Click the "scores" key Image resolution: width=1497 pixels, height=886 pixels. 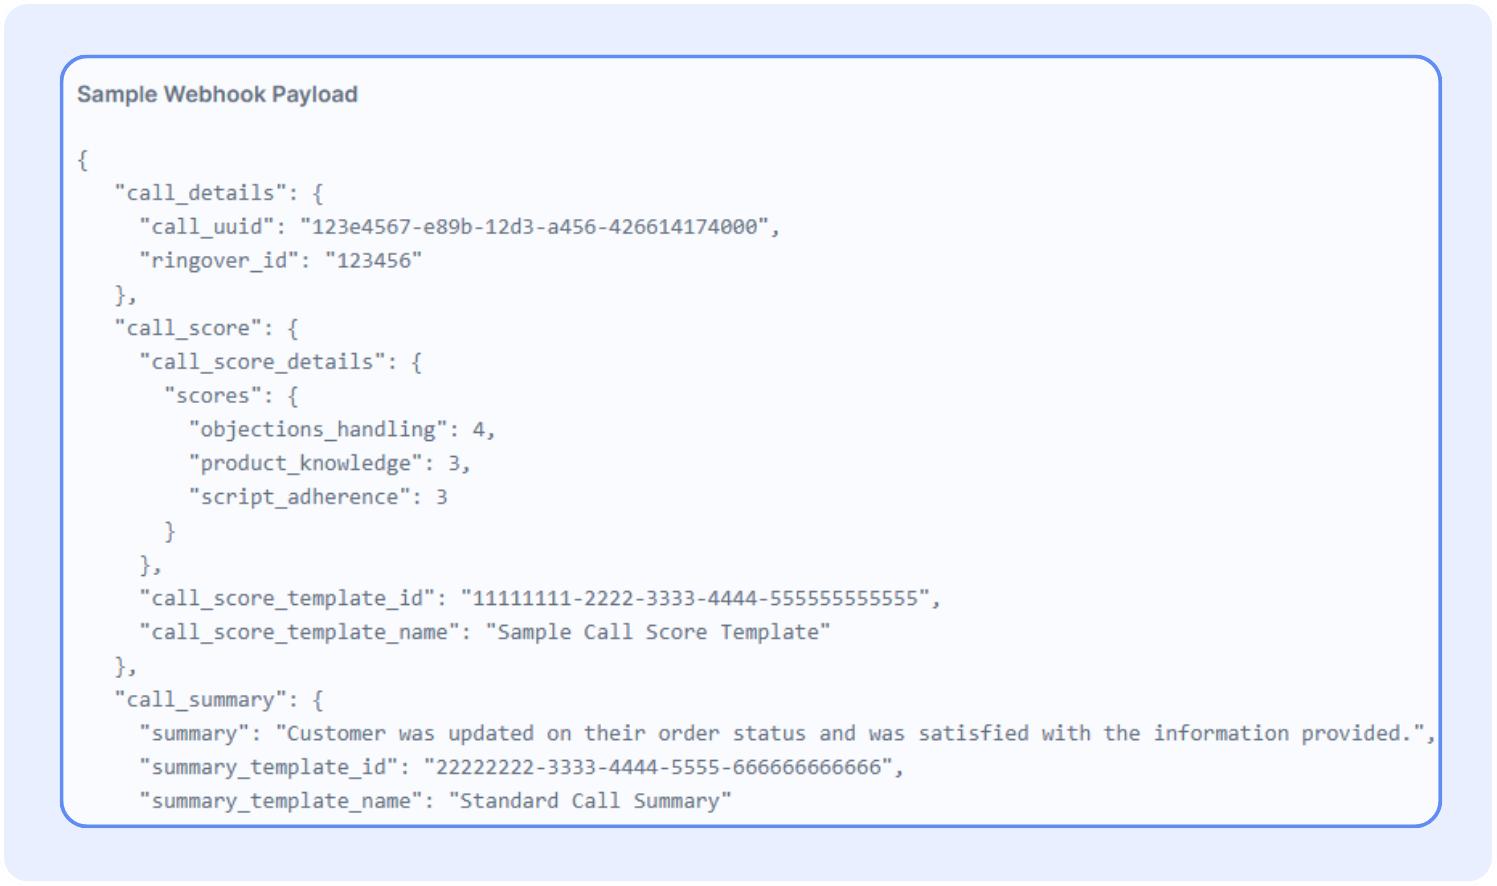(x=212, y=396)
